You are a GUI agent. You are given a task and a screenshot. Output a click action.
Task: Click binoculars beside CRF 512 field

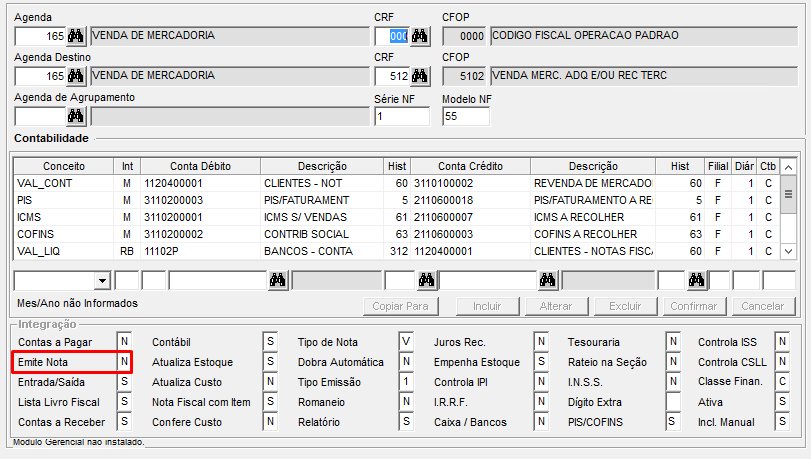(x=419, y=76)
